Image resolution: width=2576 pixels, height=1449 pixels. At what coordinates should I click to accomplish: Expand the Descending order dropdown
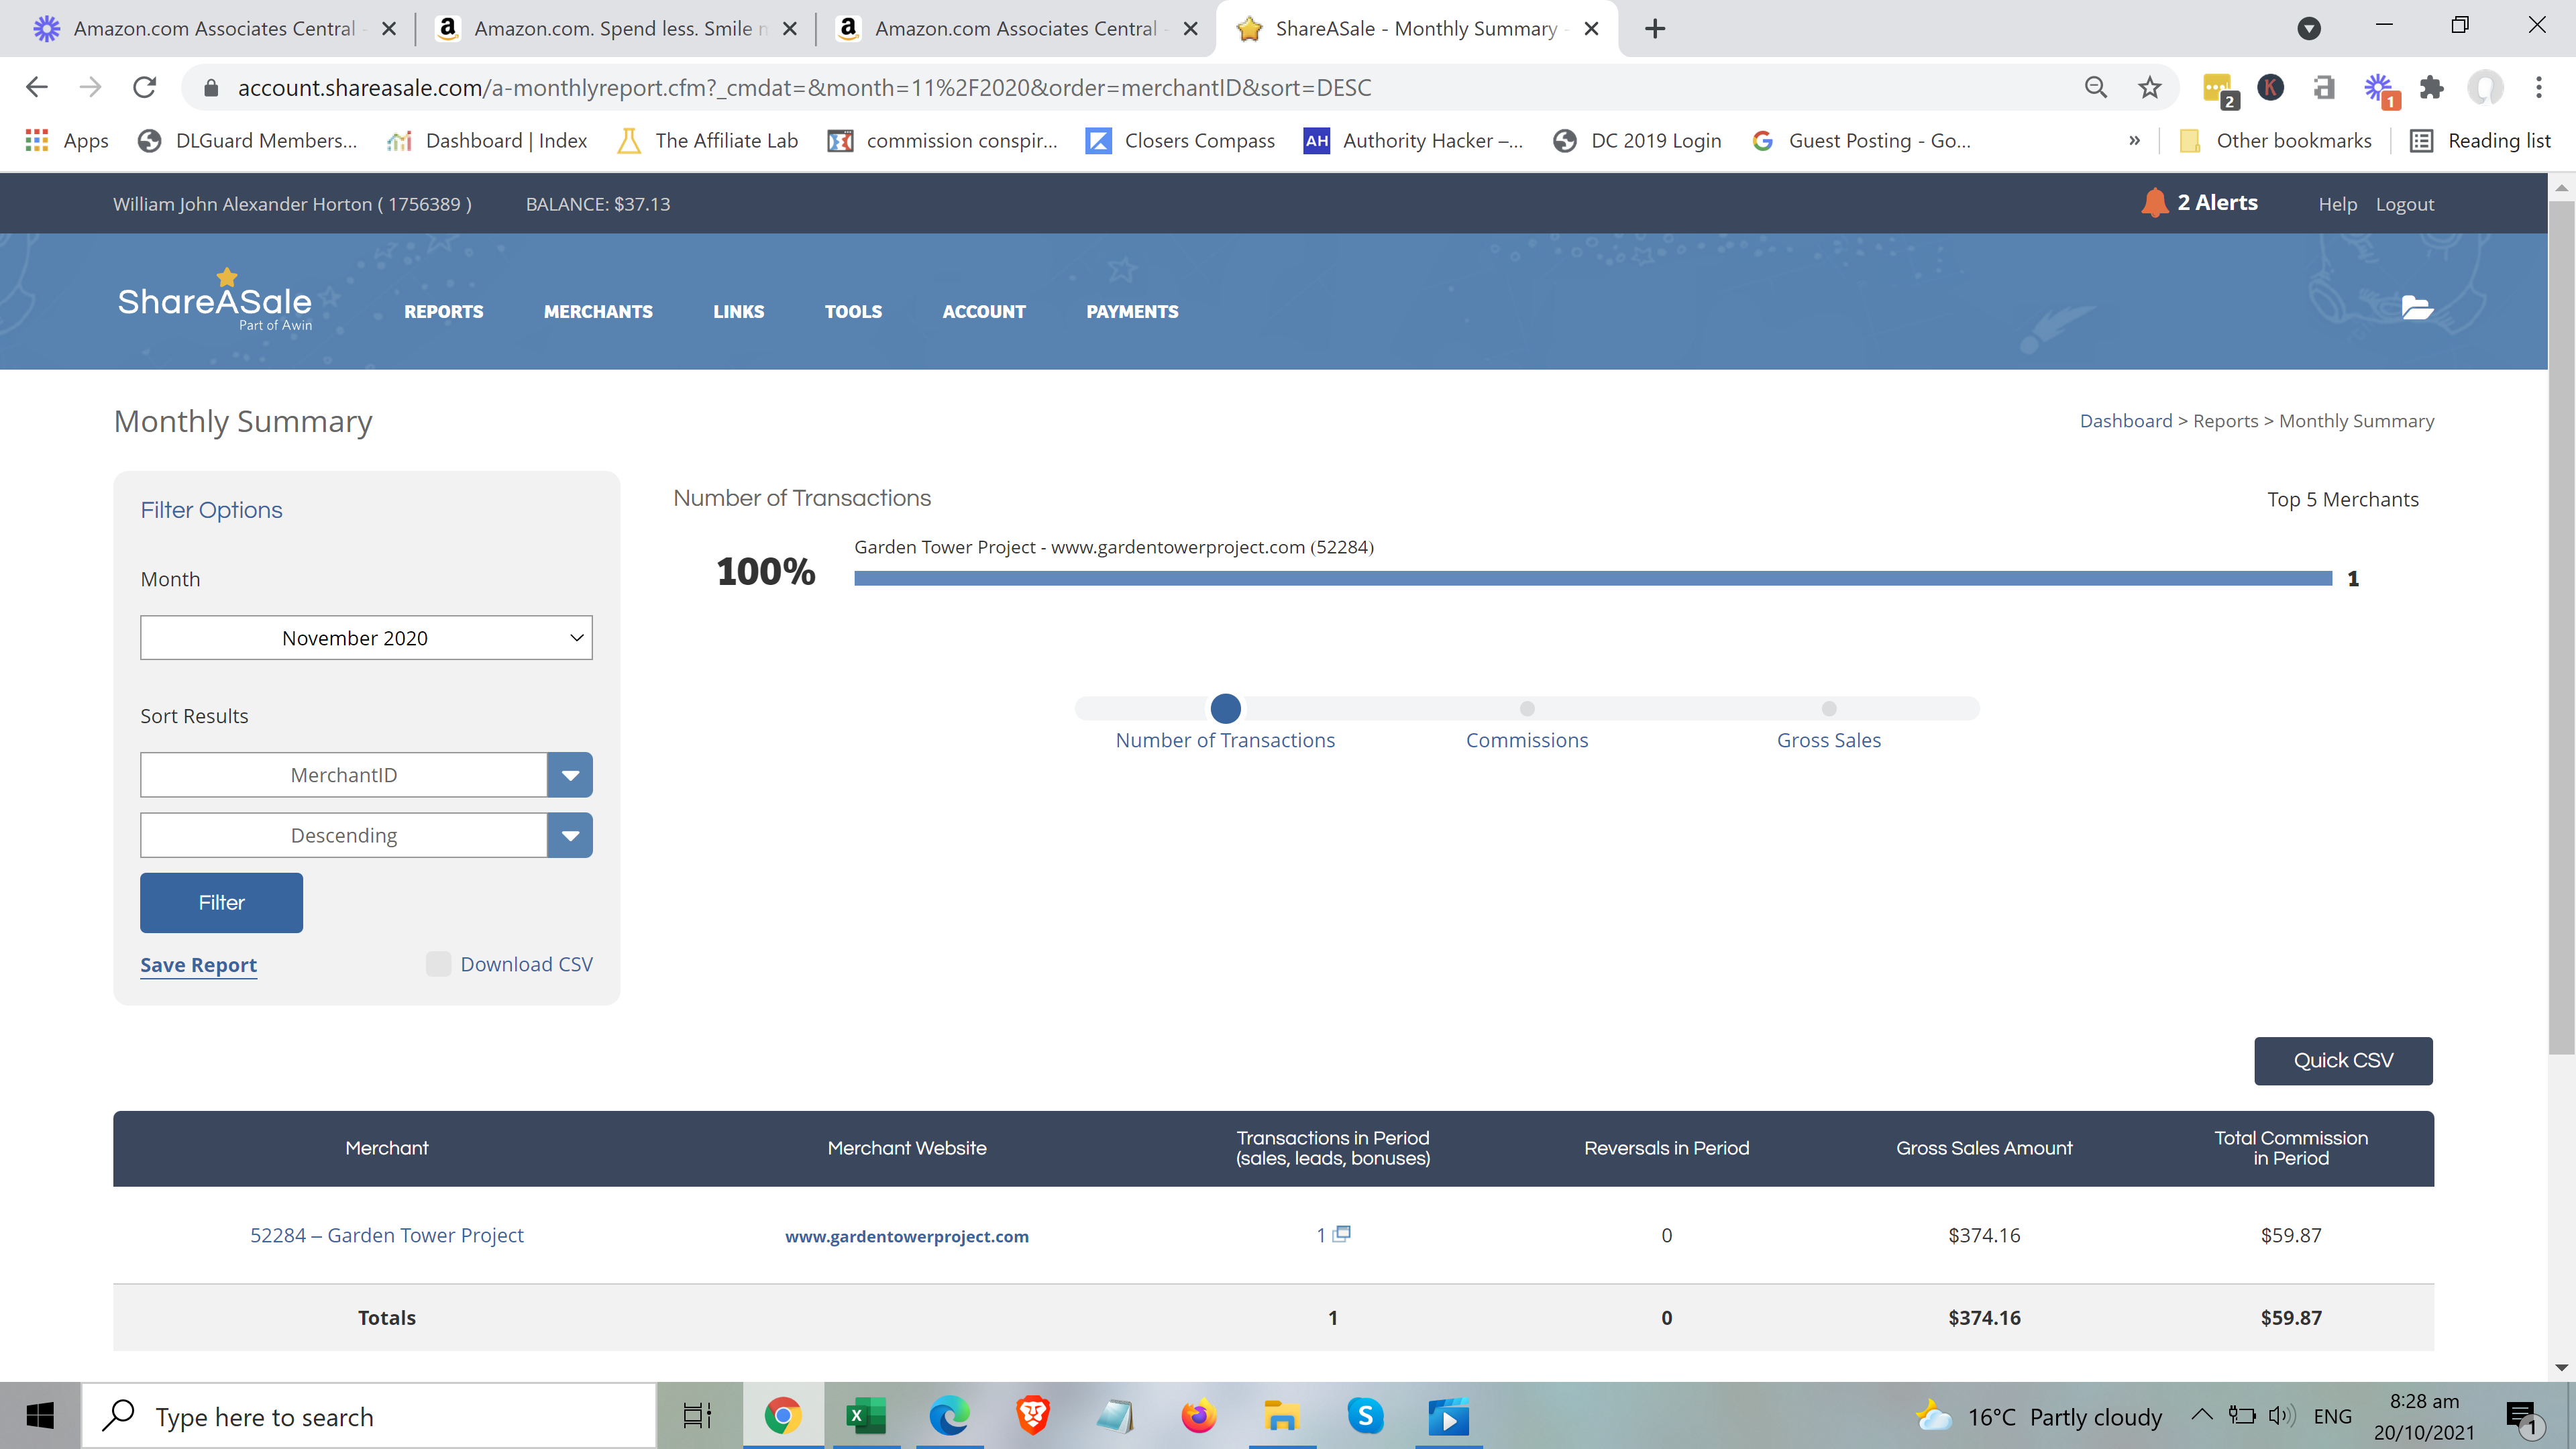point(570,835)
